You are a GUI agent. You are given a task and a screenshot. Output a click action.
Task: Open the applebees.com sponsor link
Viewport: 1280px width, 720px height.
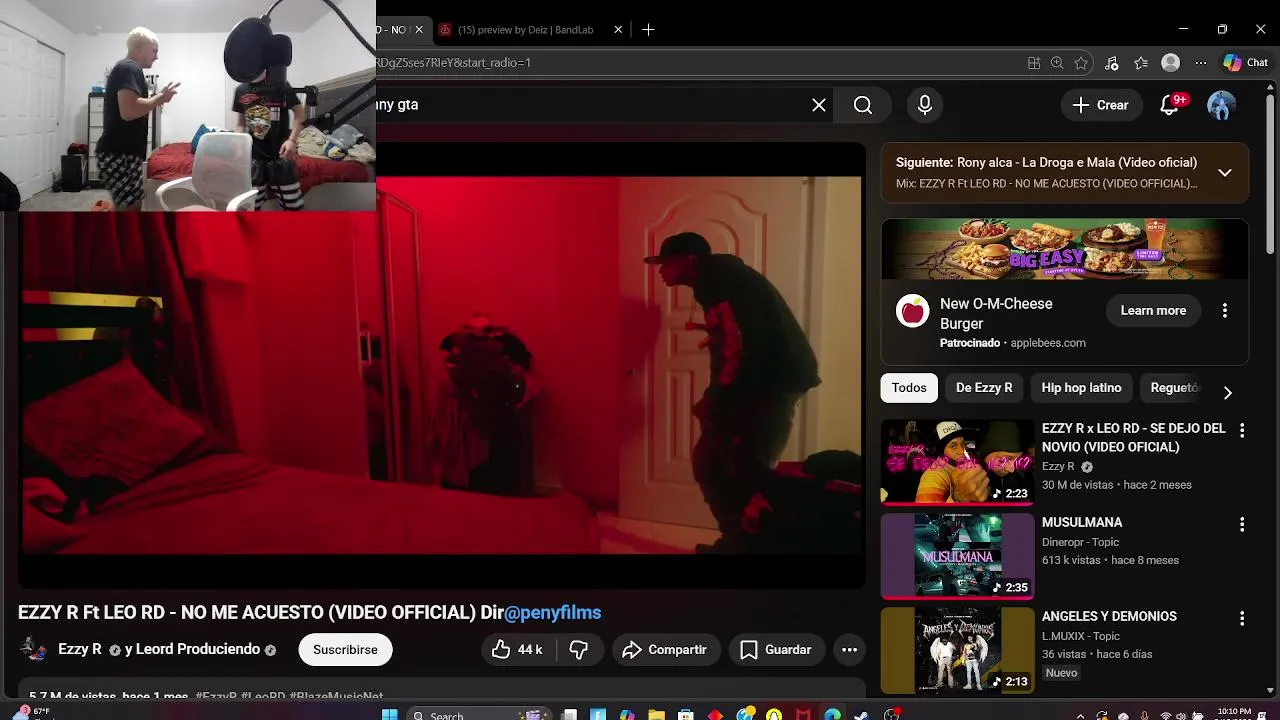[1048, 343]
